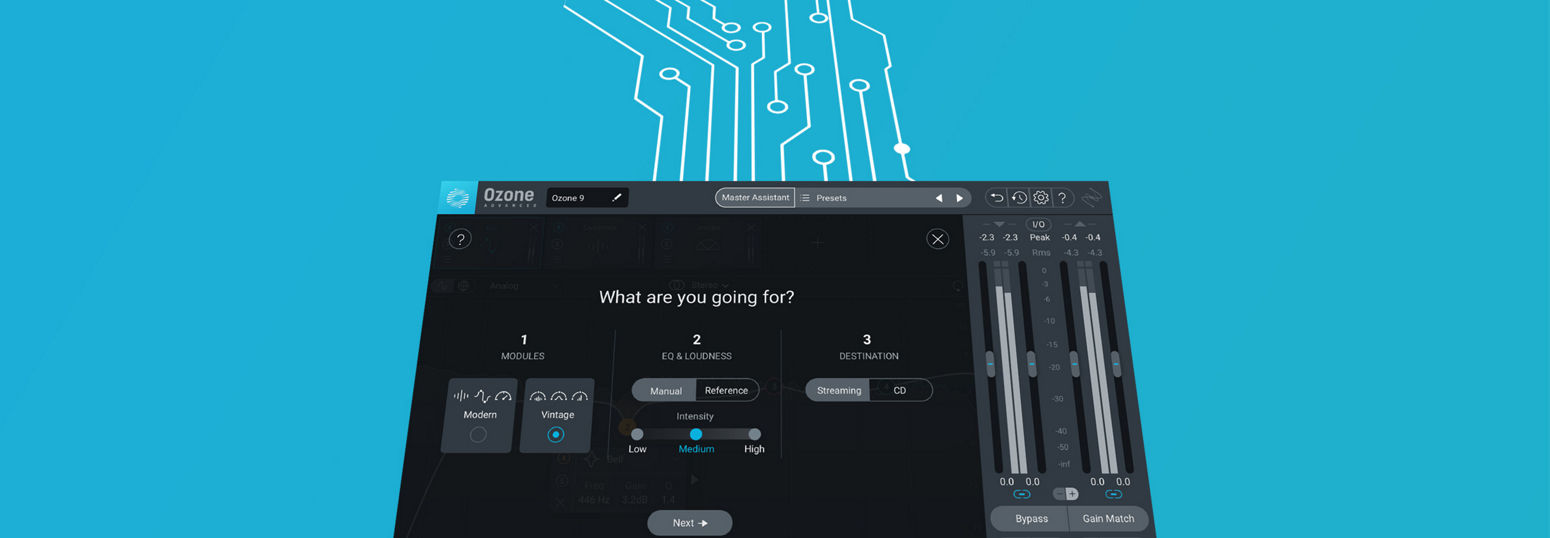Open the undo history clock icon
This screenshot has width=1550, height=538.
1018,198
